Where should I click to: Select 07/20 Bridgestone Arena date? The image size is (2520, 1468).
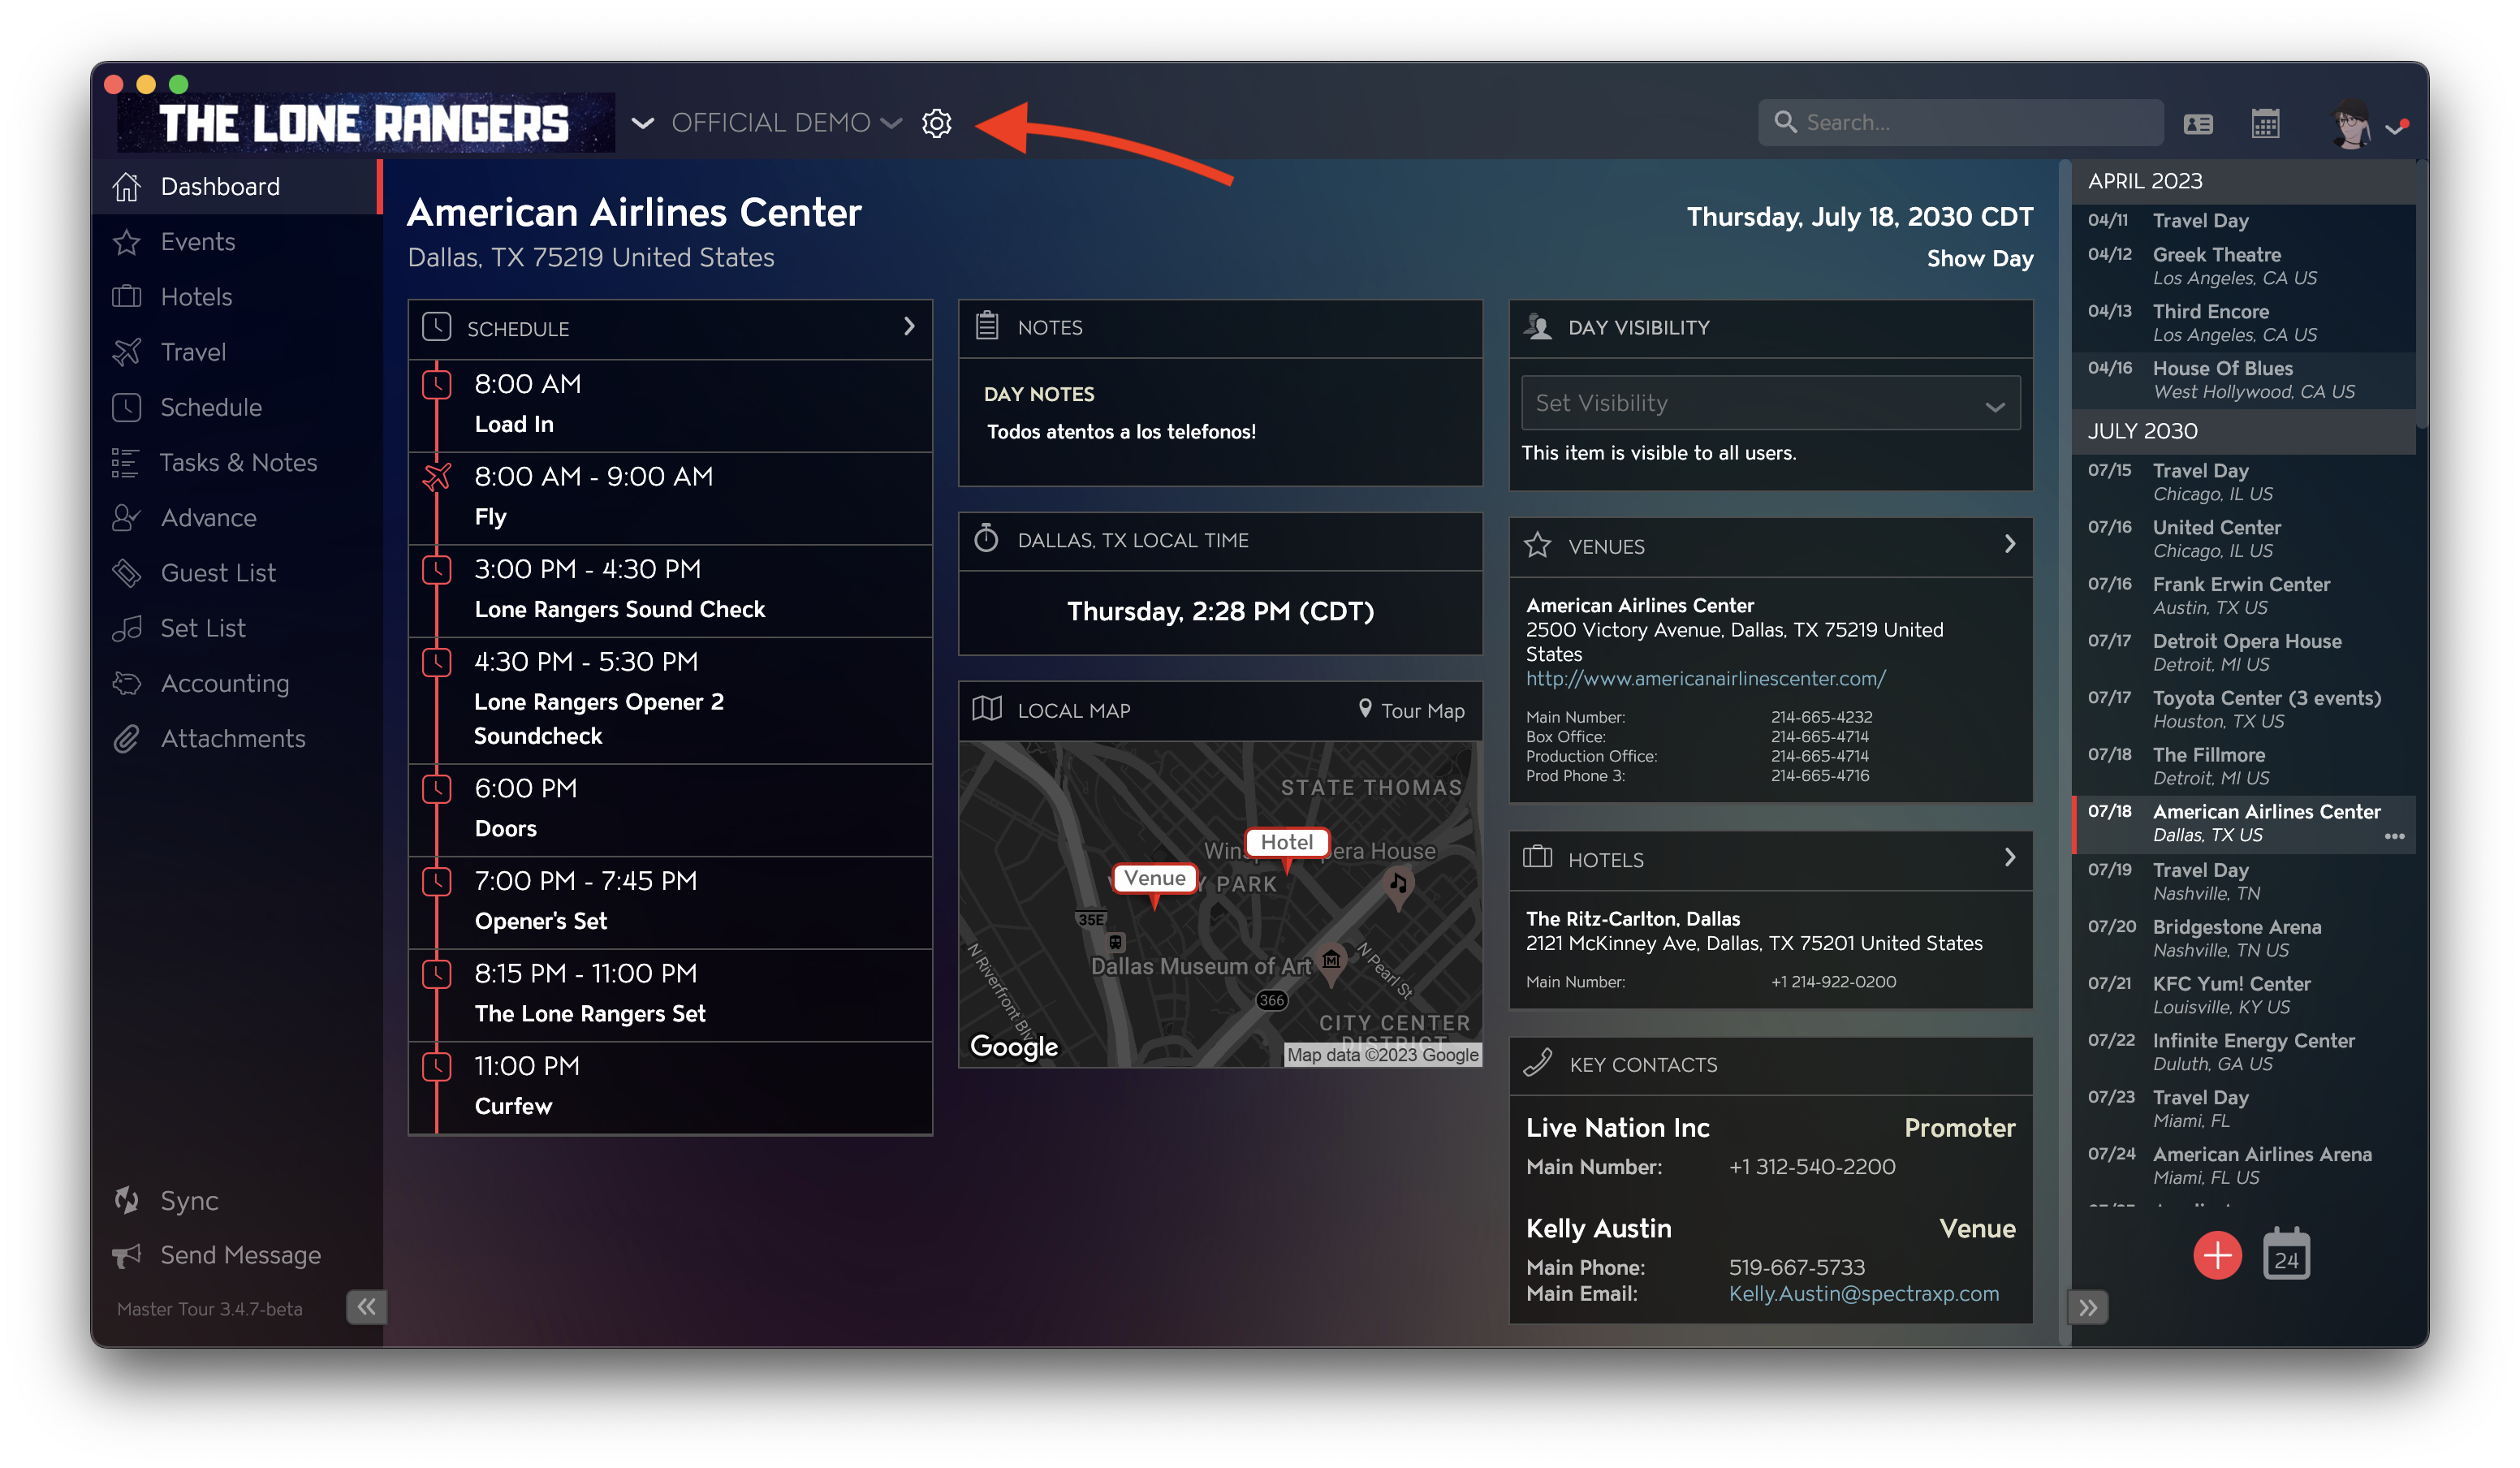coord(2243,938)
